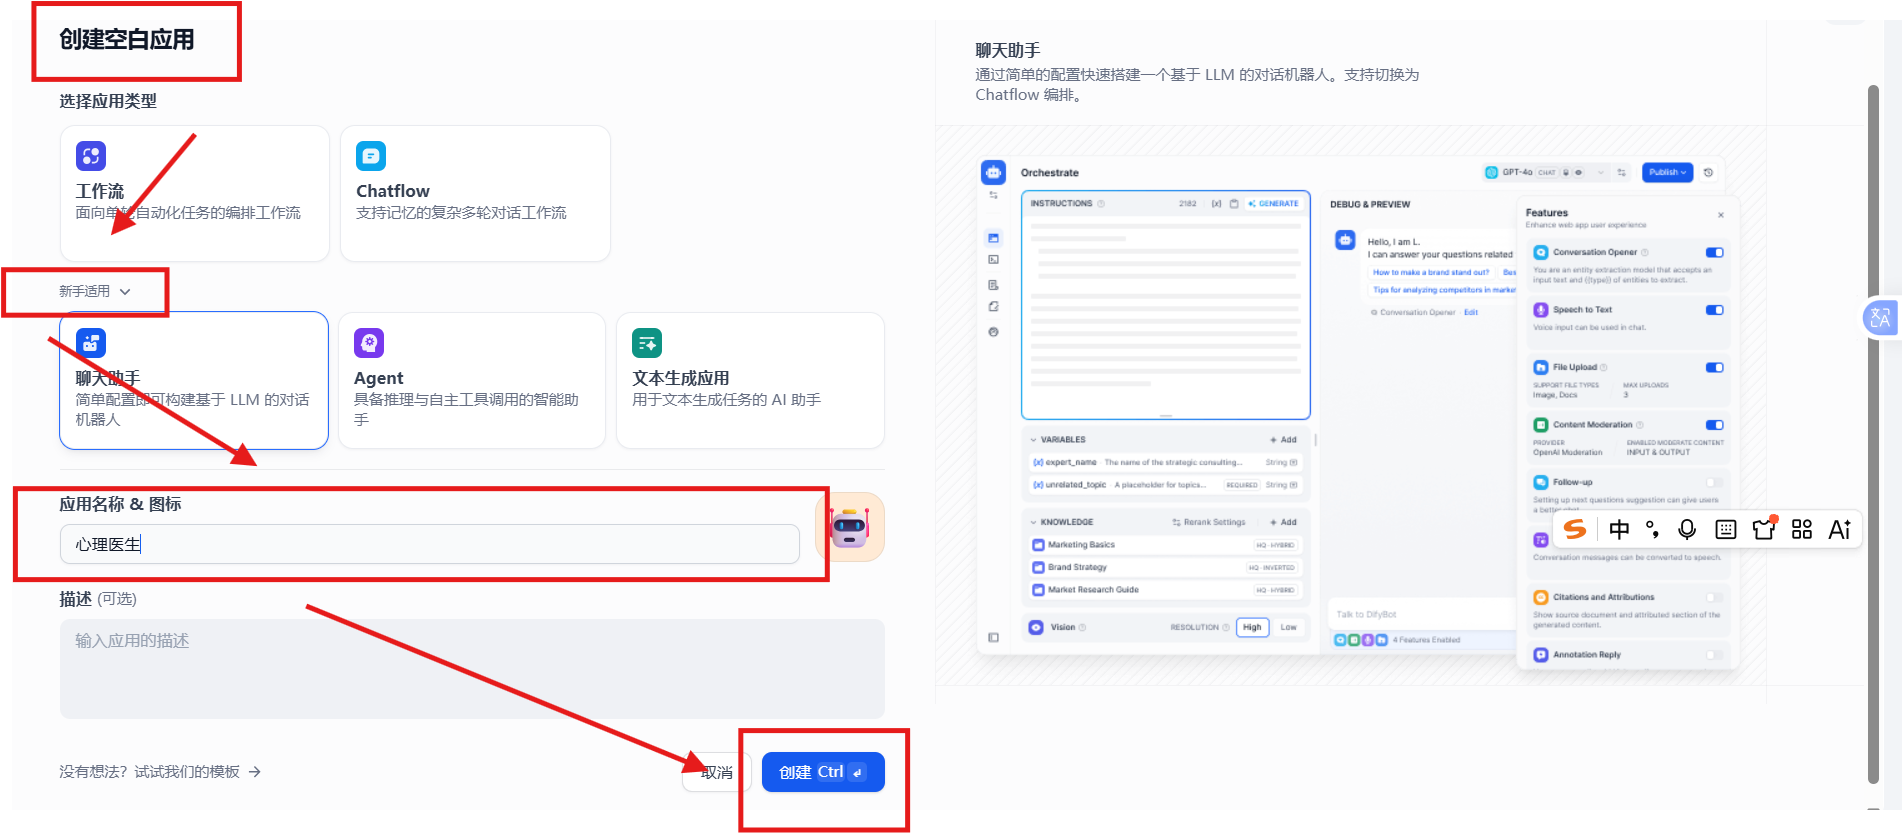Click the 取消 cancel button
The height and width of the screenshot is (833, 1902).
click(717, 772)
